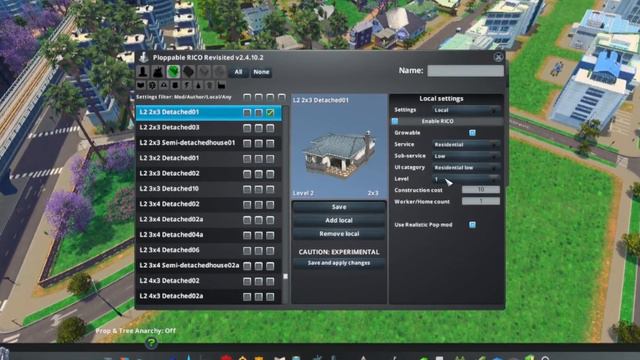Click the building list scrollbar handle

point(285,276)
